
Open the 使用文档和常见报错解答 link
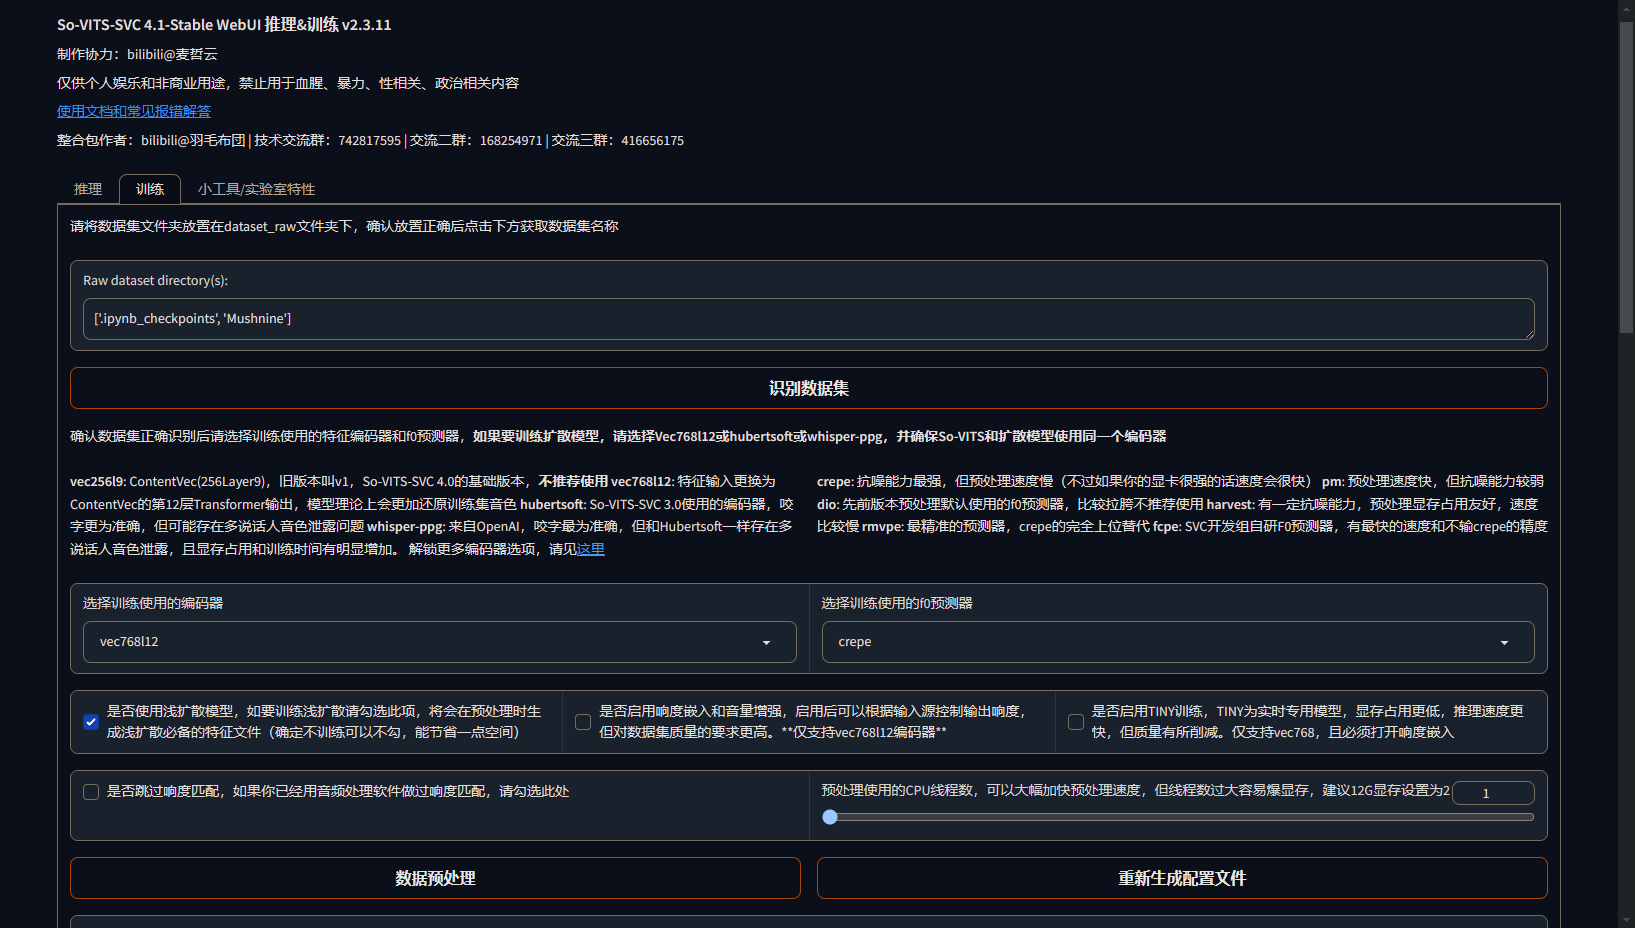pyautogui.click(x=133, y=111)
